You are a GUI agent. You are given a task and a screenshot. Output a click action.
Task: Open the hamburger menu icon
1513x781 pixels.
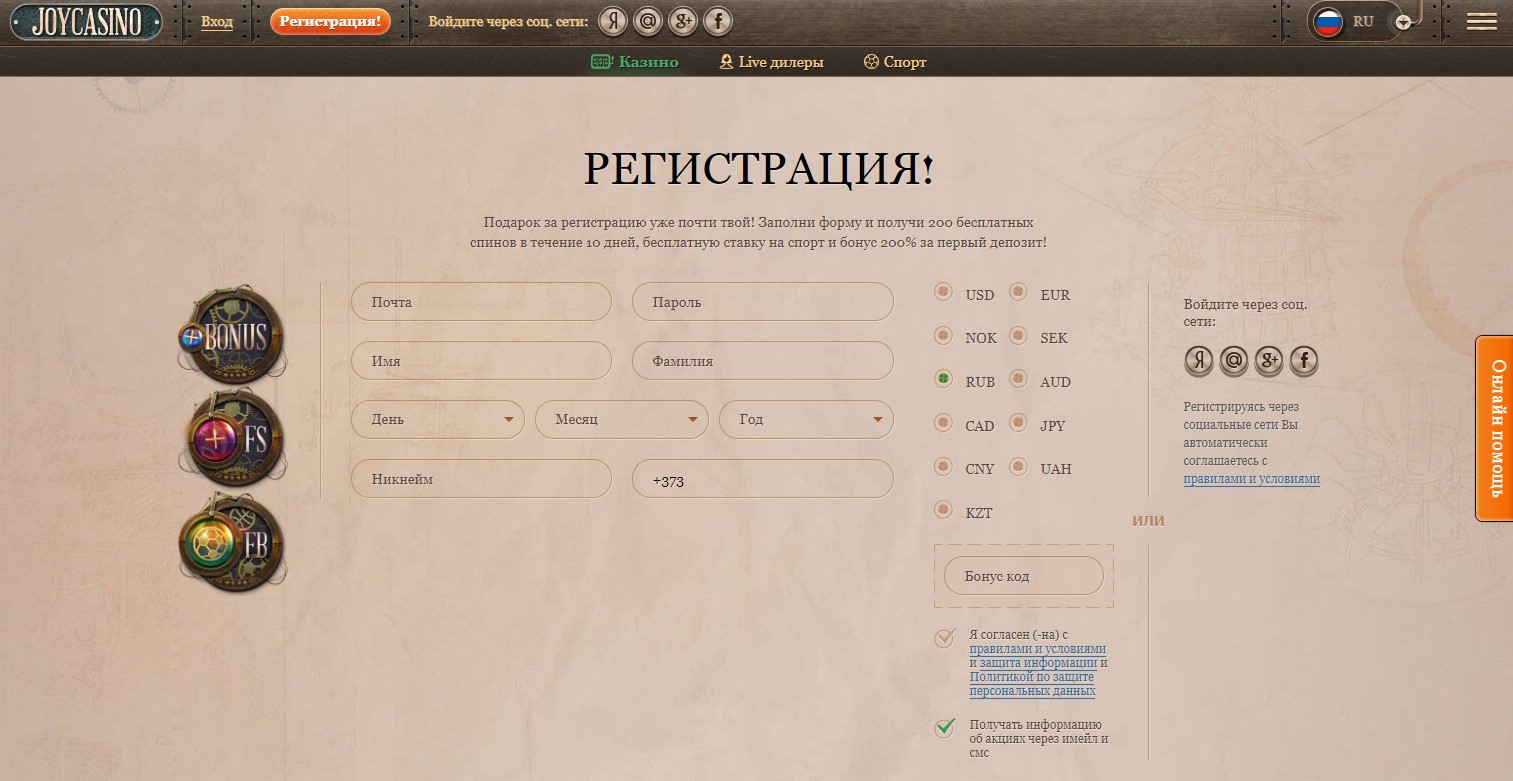1481,20
